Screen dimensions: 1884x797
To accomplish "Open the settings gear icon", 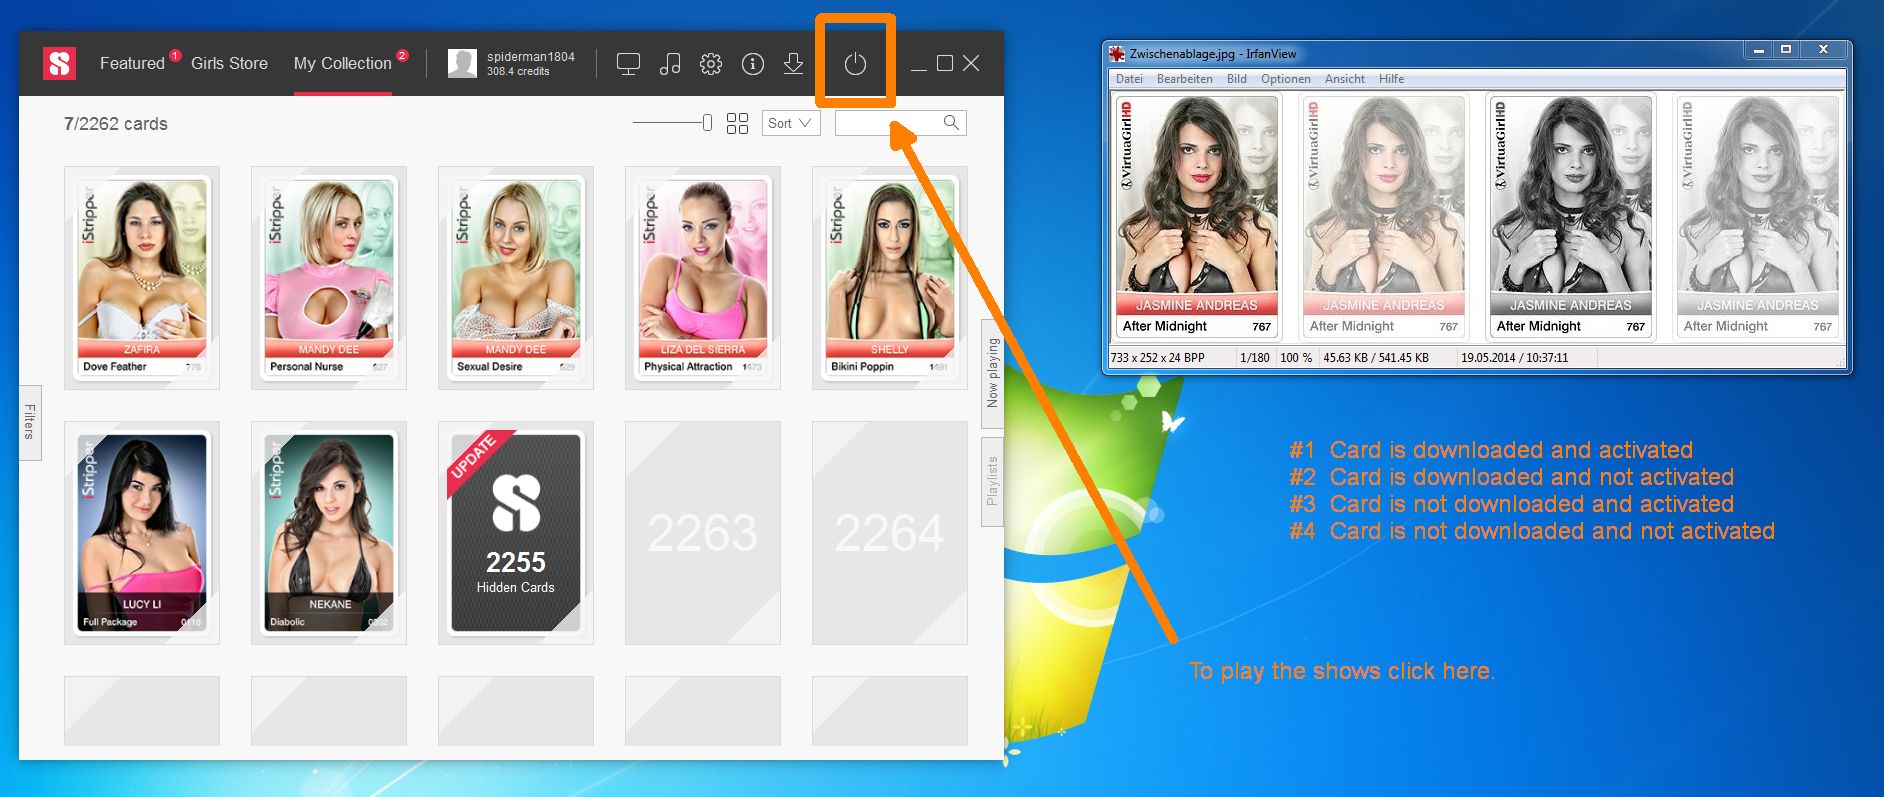I will click(x=711, y=64).
